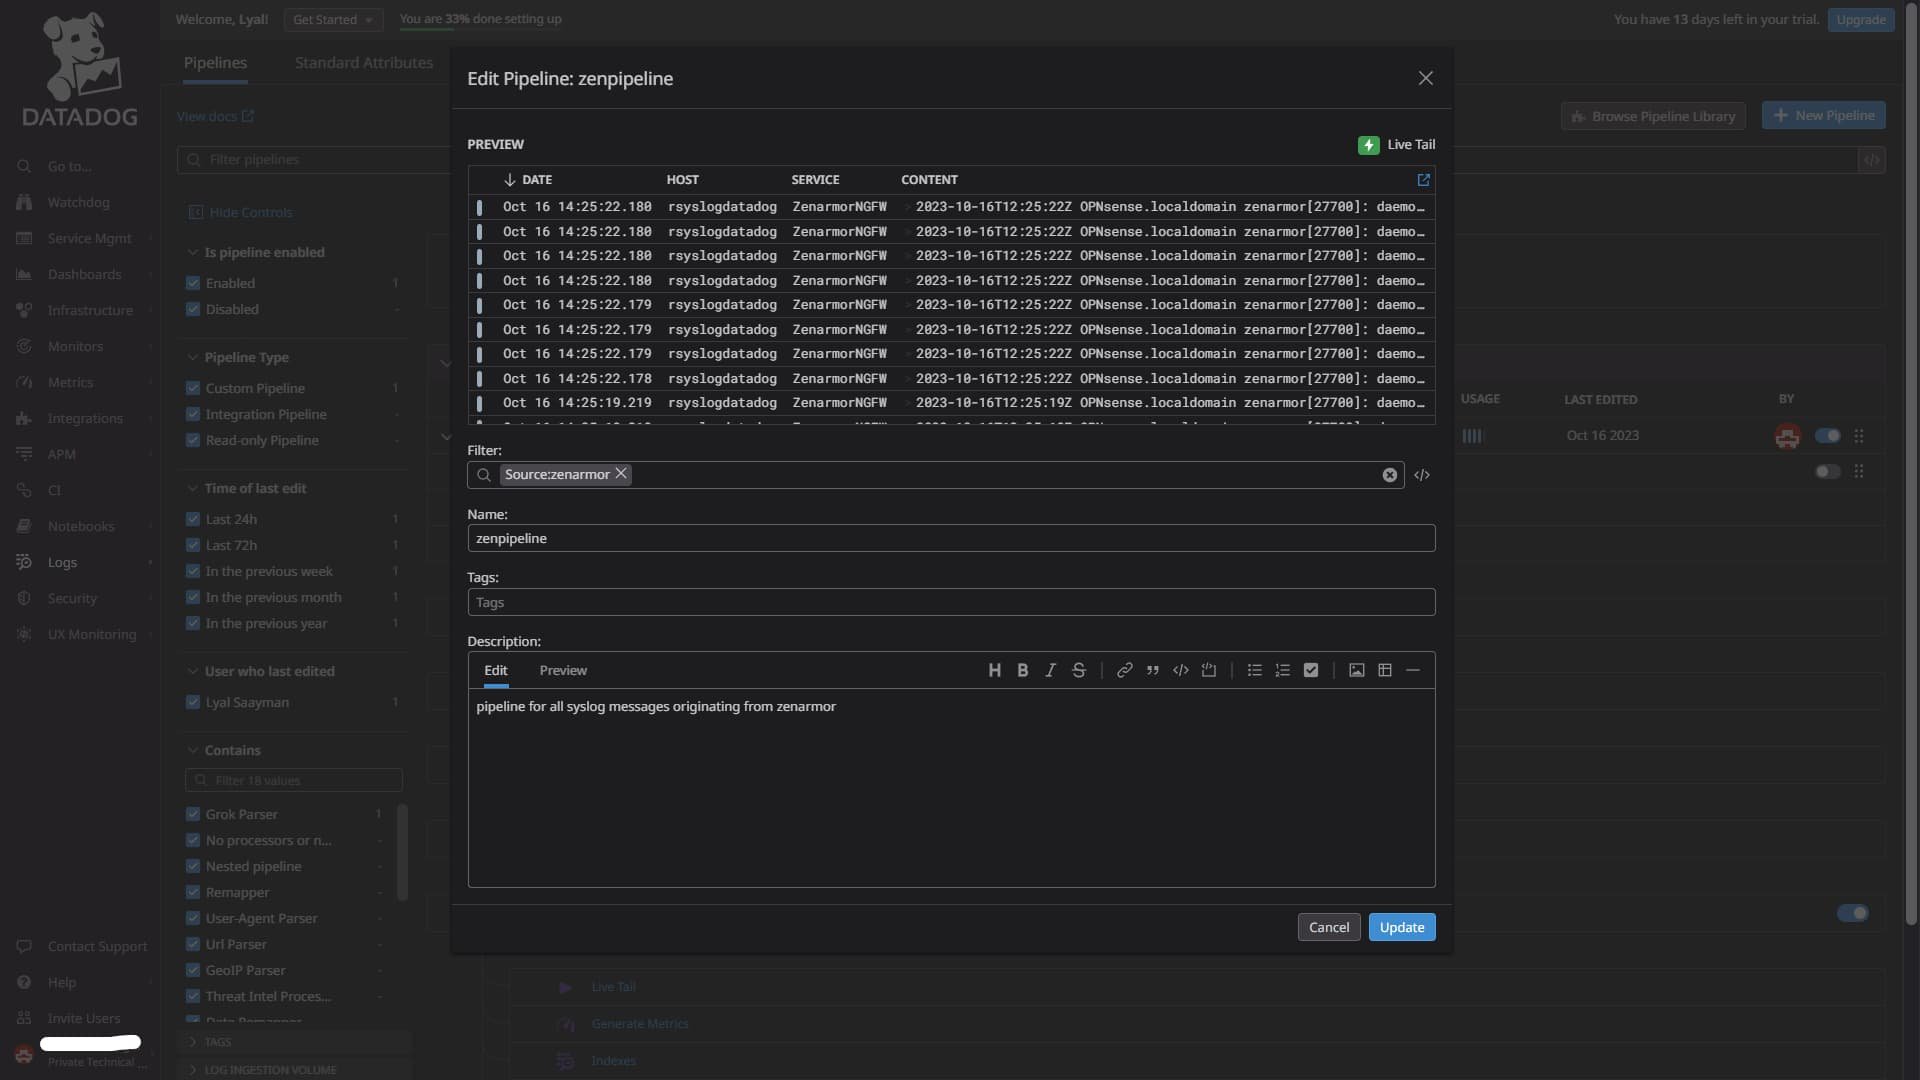Click the Update button
The height and width of the screenshot is (1080, 1920).
(1401, 927)
